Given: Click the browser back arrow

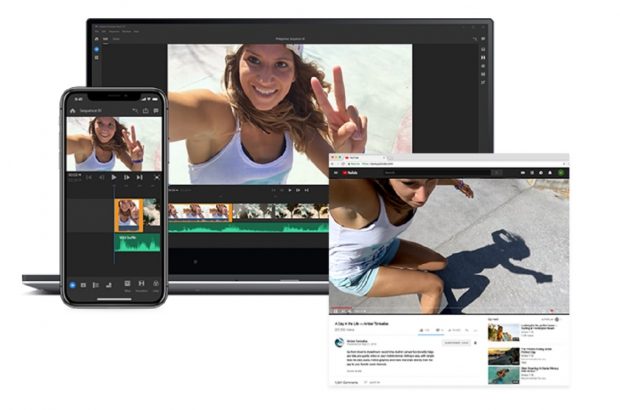Looking at the screenshot, I should click(x=333, y=164).
